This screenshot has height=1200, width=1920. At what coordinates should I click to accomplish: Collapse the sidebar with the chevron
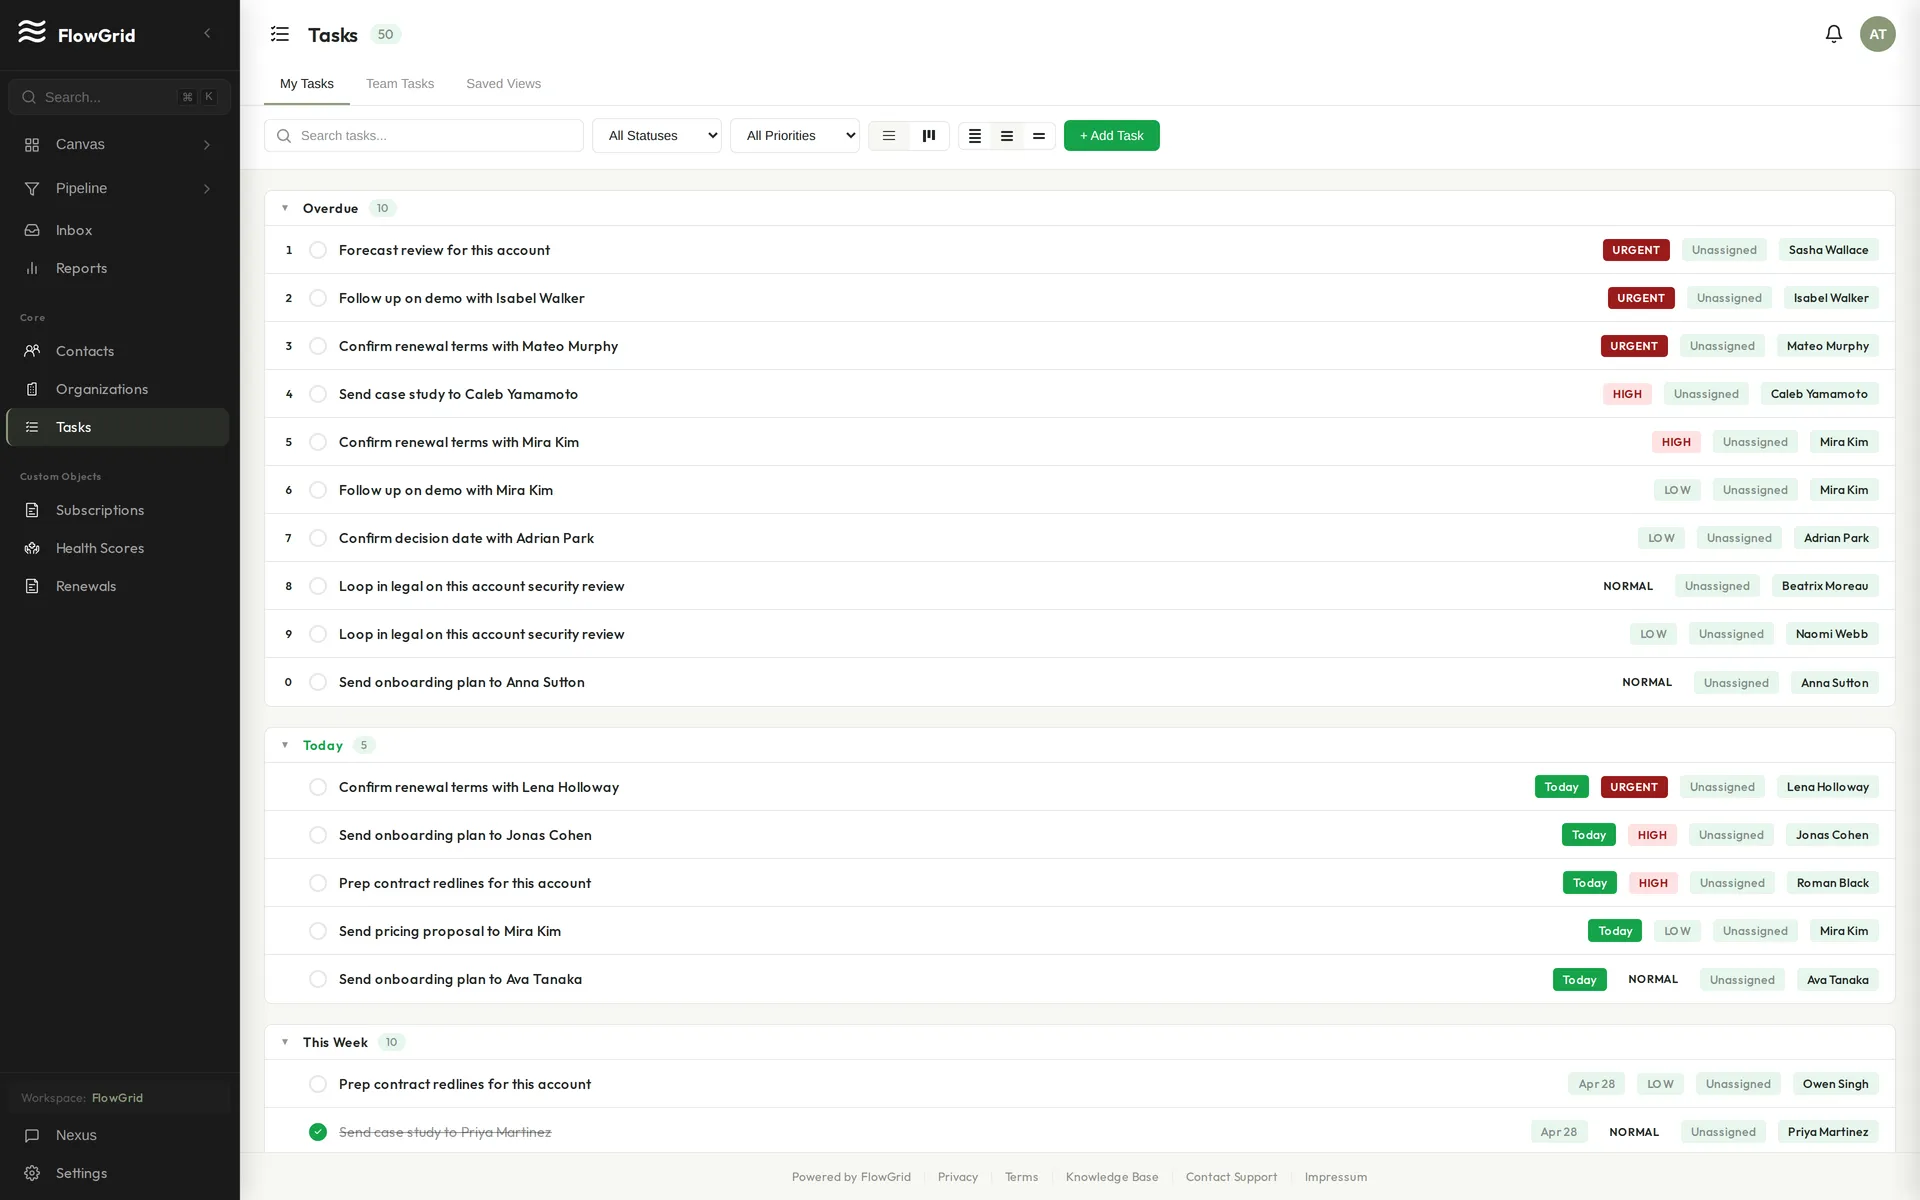207,33
